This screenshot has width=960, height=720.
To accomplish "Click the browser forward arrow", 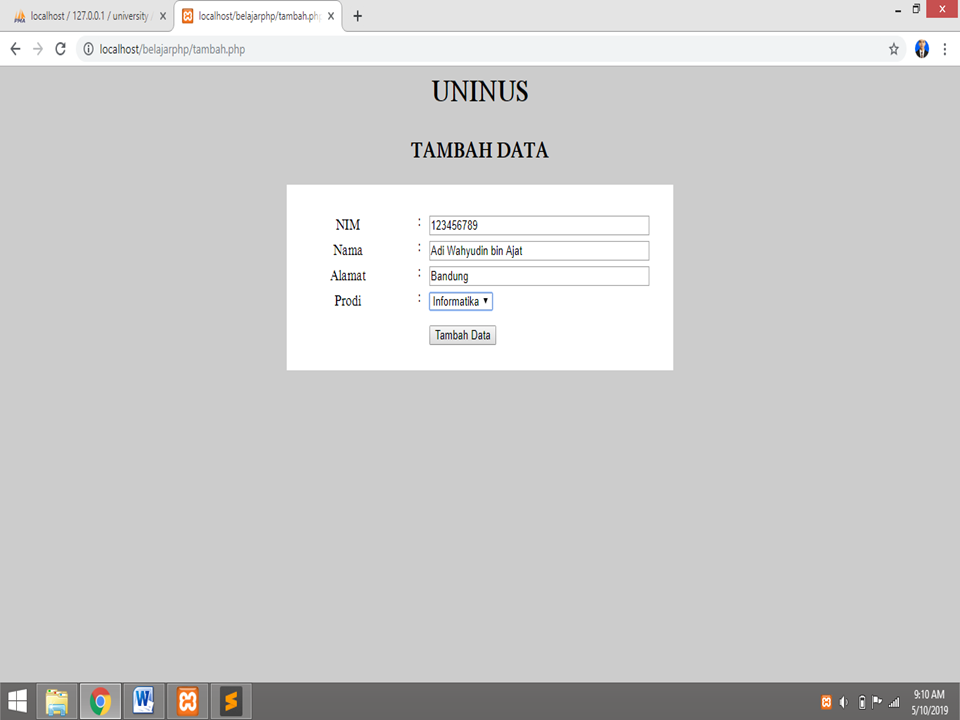I will [x=38, y=49].
